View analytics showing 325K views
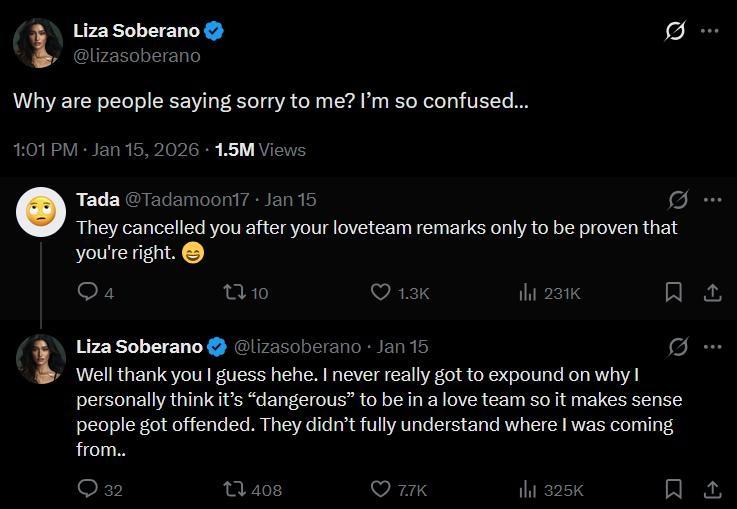 [x=528, y=489]
